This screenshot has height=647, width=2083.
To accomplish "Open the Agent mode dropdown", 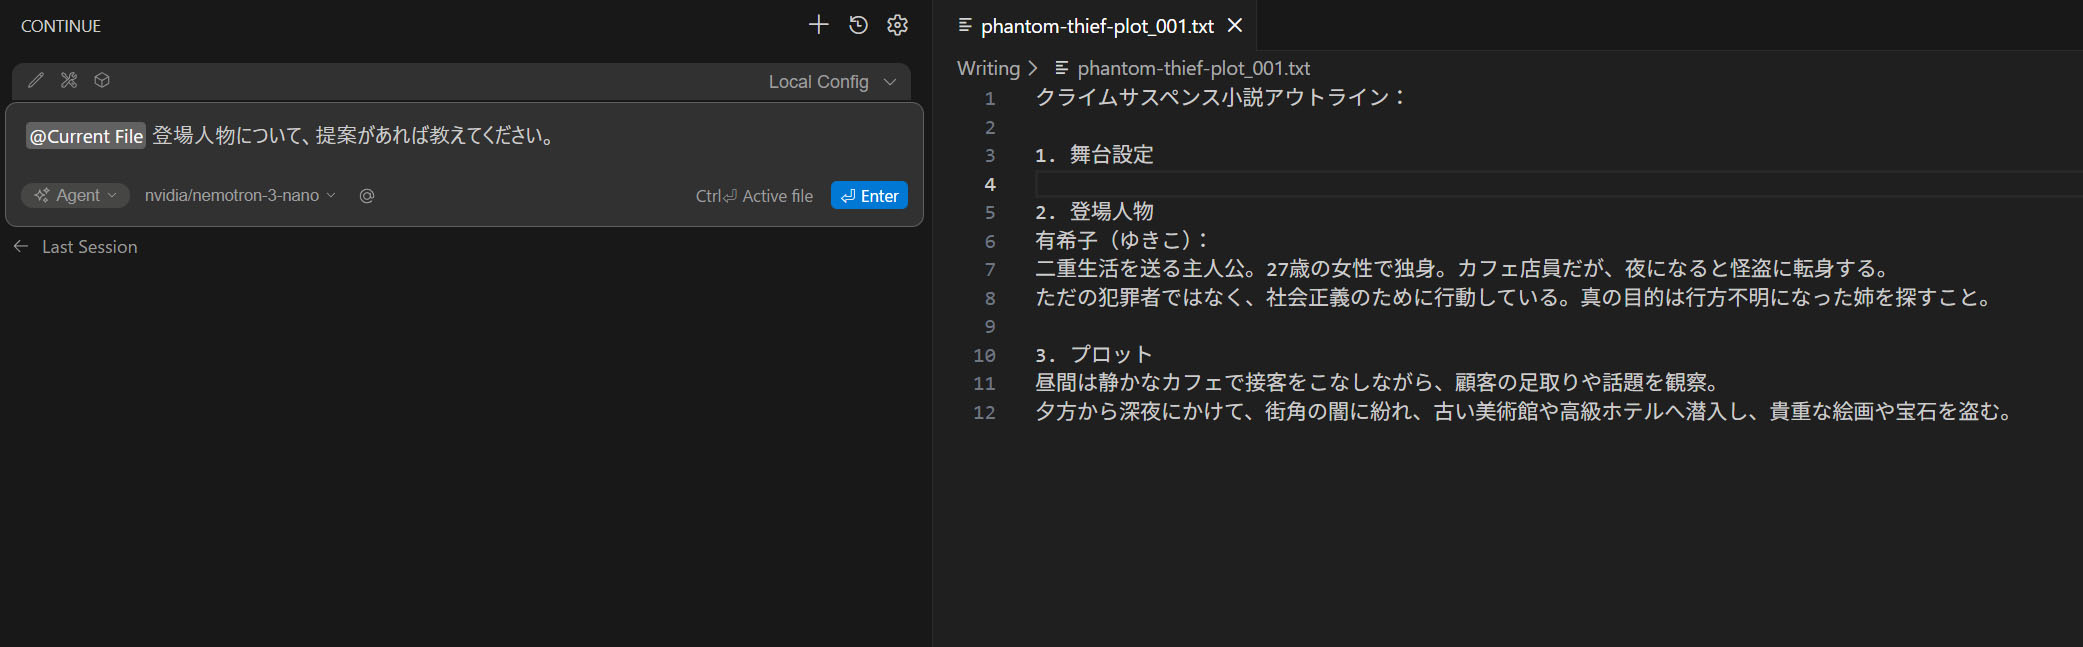I will [x=76, y=196].
